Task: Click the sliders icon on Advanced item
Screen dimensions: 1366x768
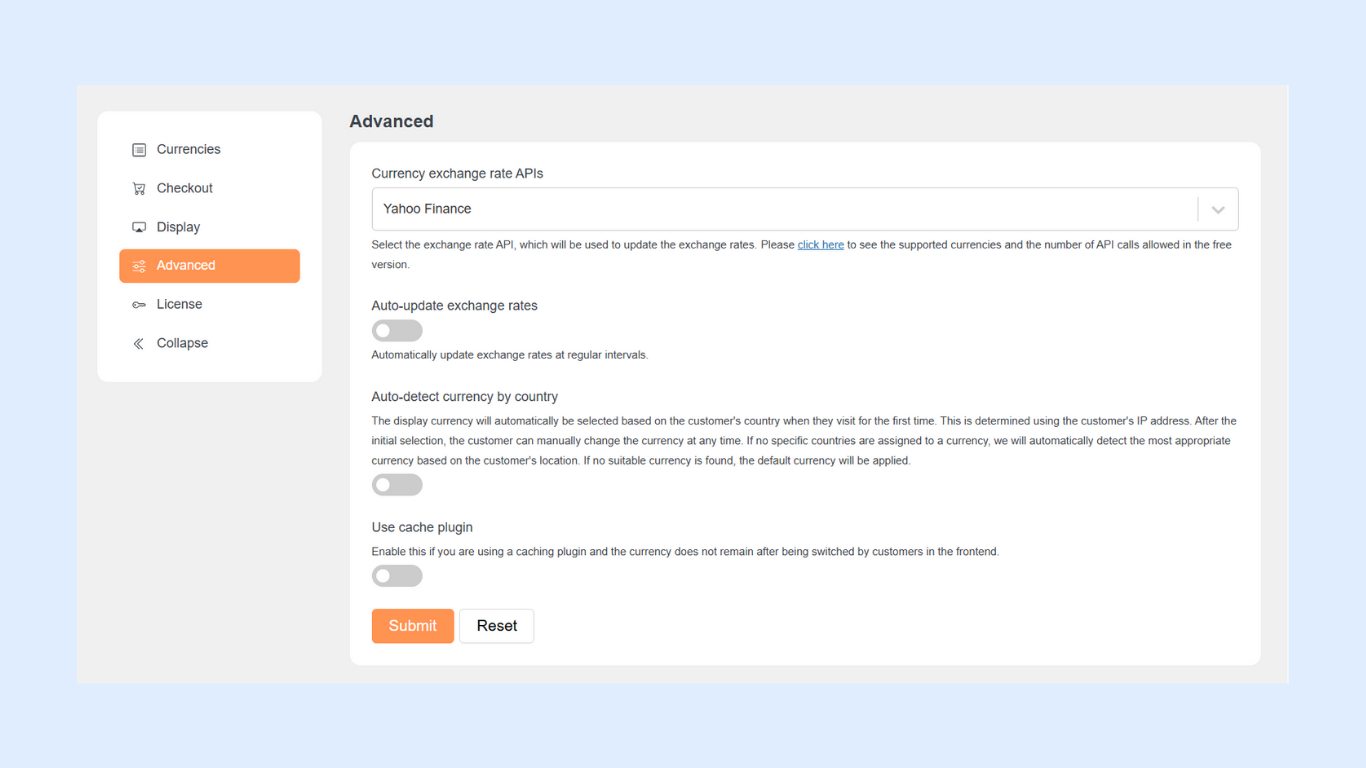Action: 139,266
